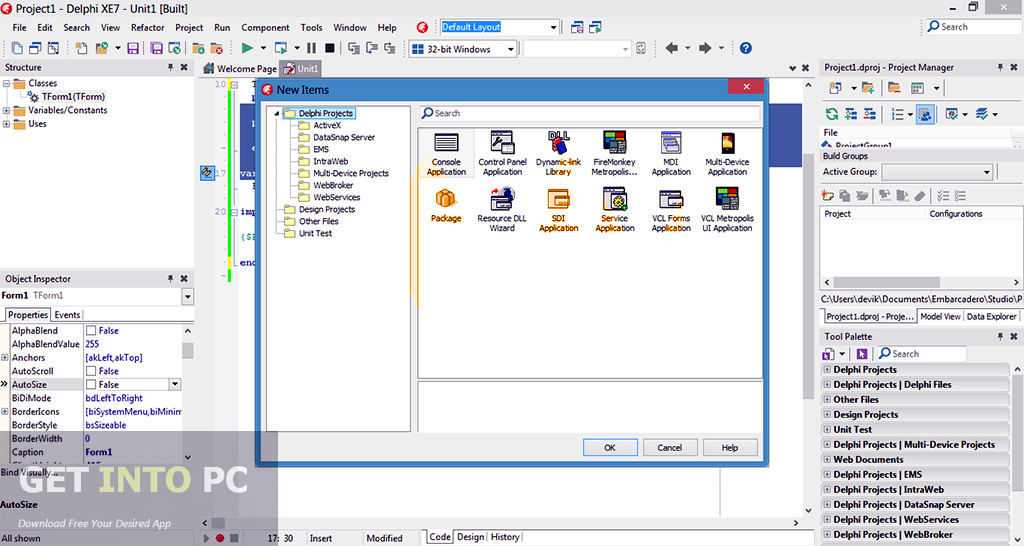Viewport: 1024px width, 546px height.
Task: Switch to the Events tab
Action: [67, 315]
